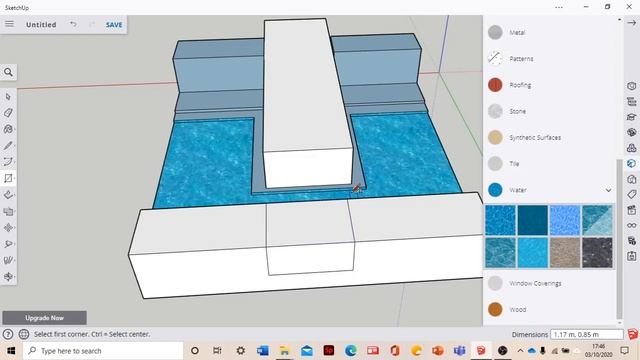Screen dimensions: 640x360
Task: Open the Styles panel
Action: pos(631,179)
